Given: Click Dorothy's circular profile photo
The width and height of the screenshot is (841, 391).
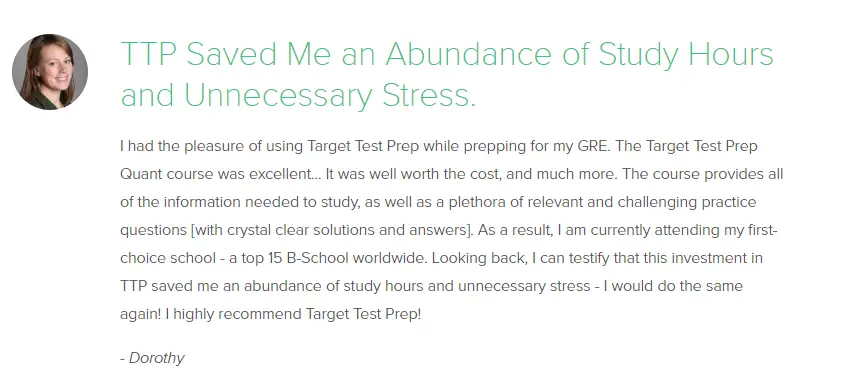Looking at the screenshot, I should pos(50,72).
